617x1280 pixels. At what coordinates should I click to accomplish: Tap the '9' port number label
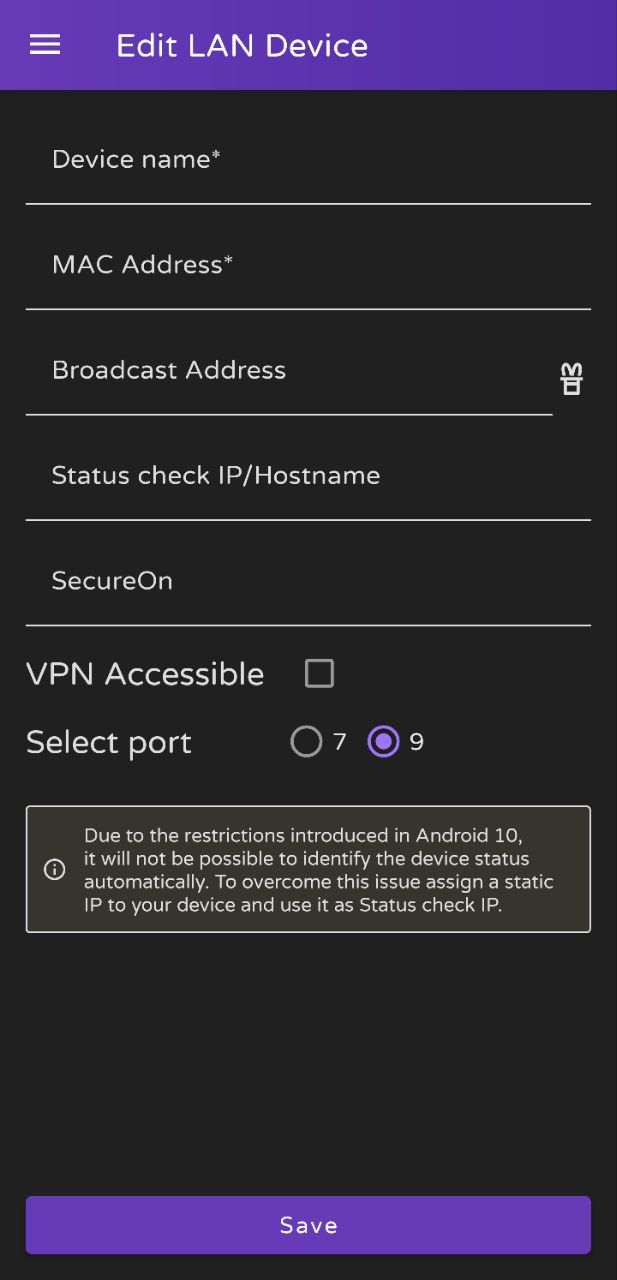(417, 742)
